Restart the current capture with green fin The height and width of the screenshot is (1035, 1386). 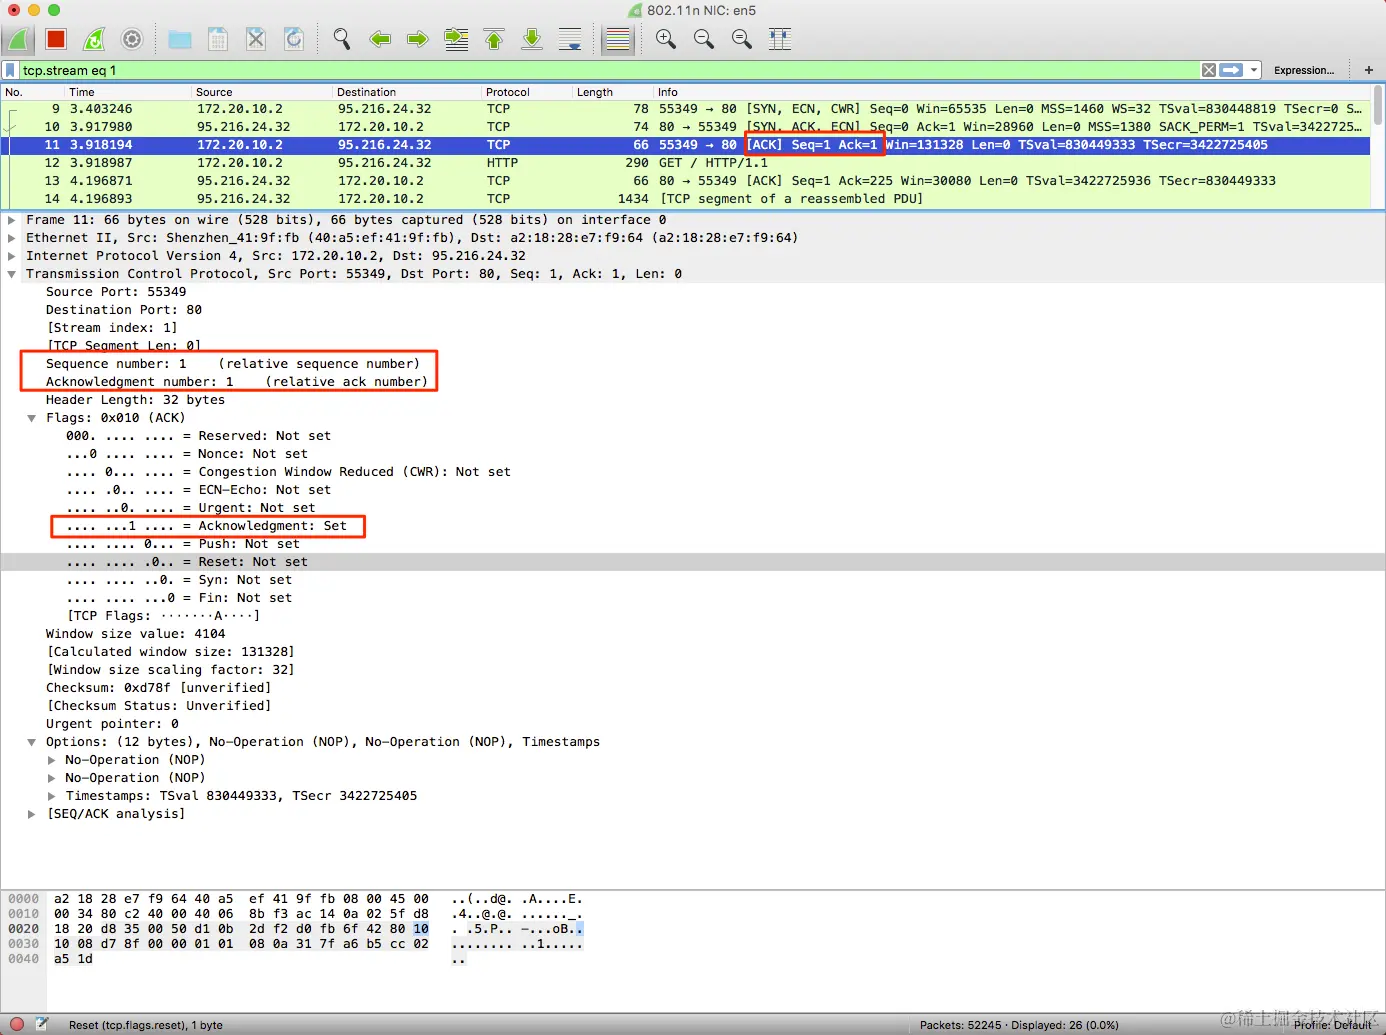94,39
